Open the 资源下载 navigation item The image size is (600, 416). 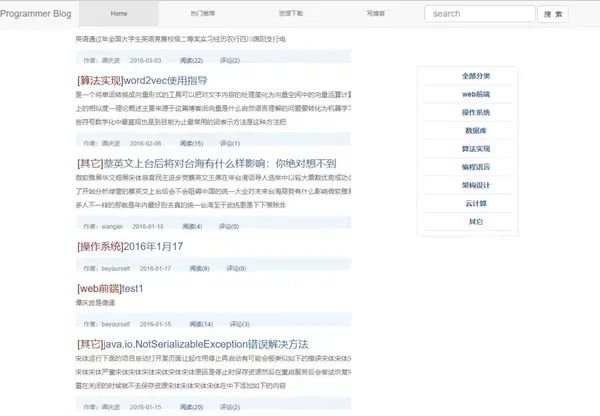tap(291, 13)
